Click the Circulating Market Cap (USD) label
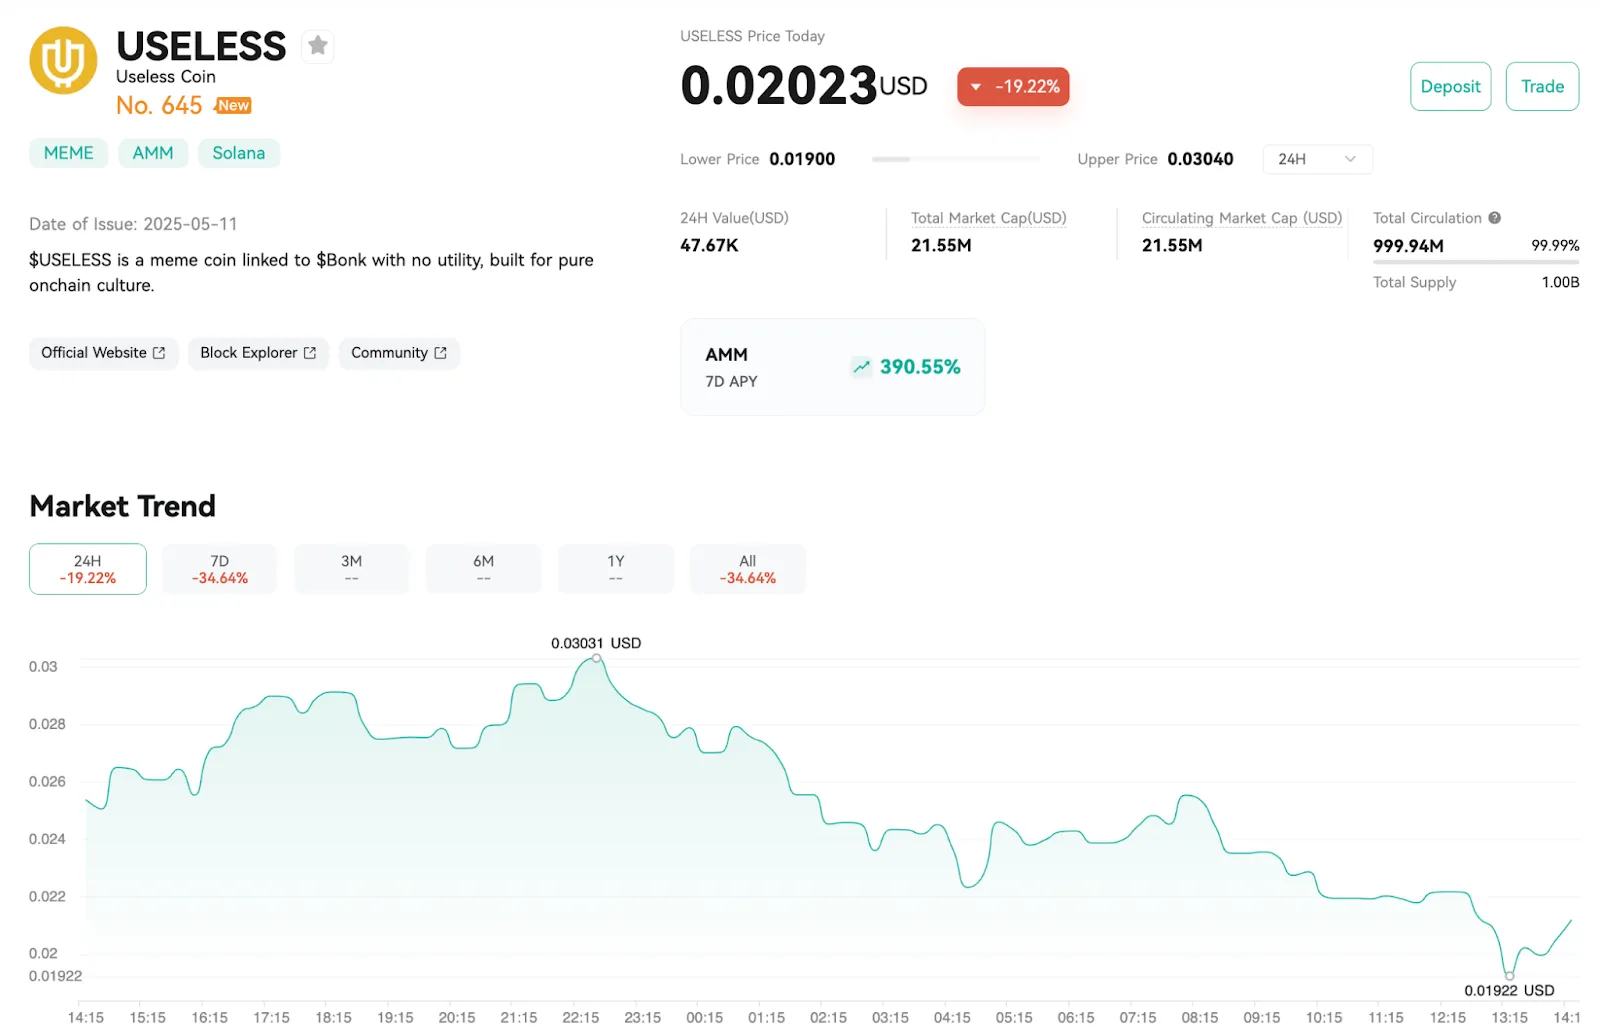Viewport: 1600px width, 1030px height. [x=1242, y=218]
